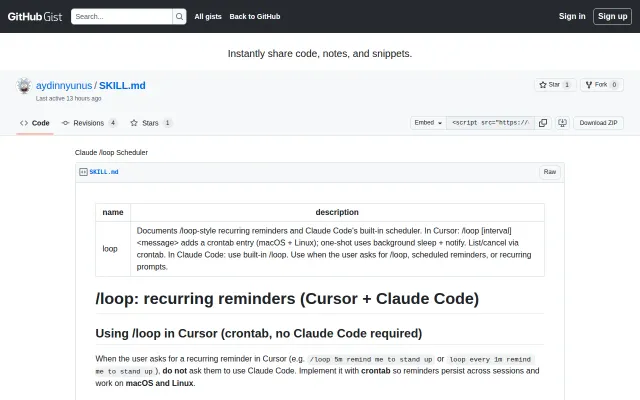640x400 pixels.
Task: Click the code brackets icon on Code tab
Action: [x=24, y=123]
